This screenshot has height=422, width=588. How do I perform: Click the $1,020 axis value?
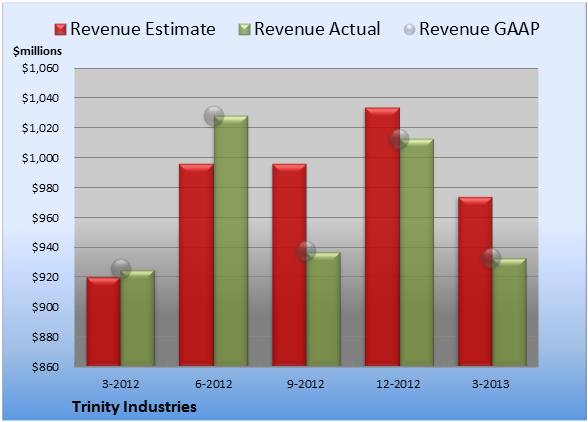pos(40,128)
